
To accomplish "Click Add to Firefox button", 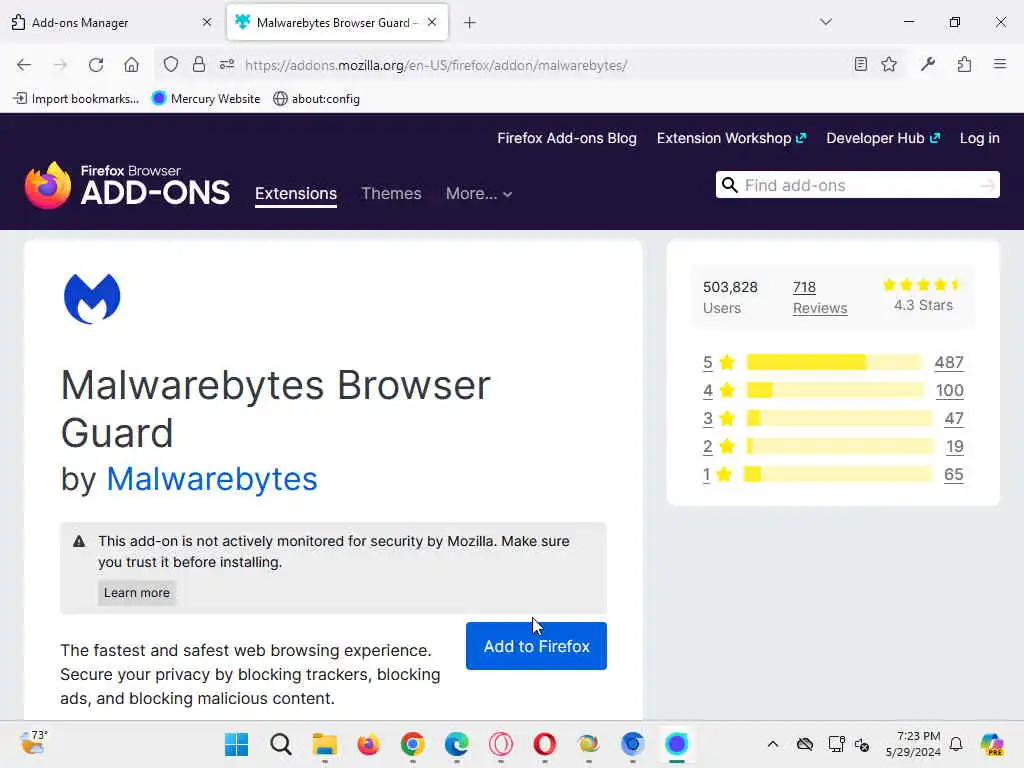I will point(536,646).
